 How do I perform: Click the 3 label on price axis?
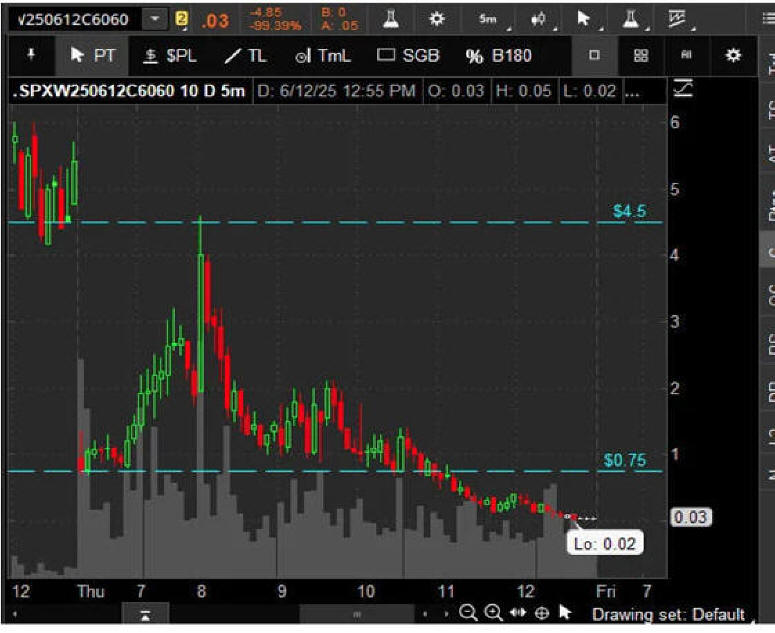tap(675, 322)
